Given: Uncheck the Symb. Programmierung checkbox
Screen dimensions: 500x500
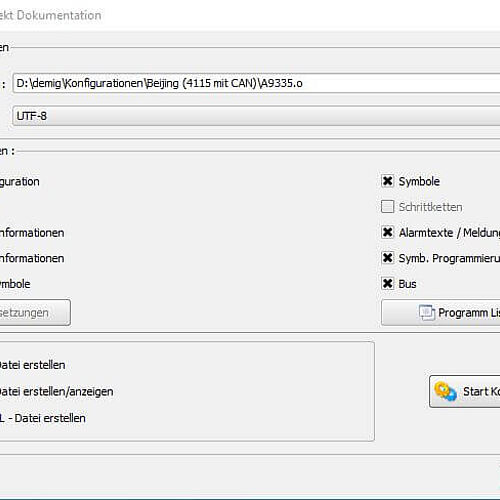Looking at the screenshot, I should point(387,258).
